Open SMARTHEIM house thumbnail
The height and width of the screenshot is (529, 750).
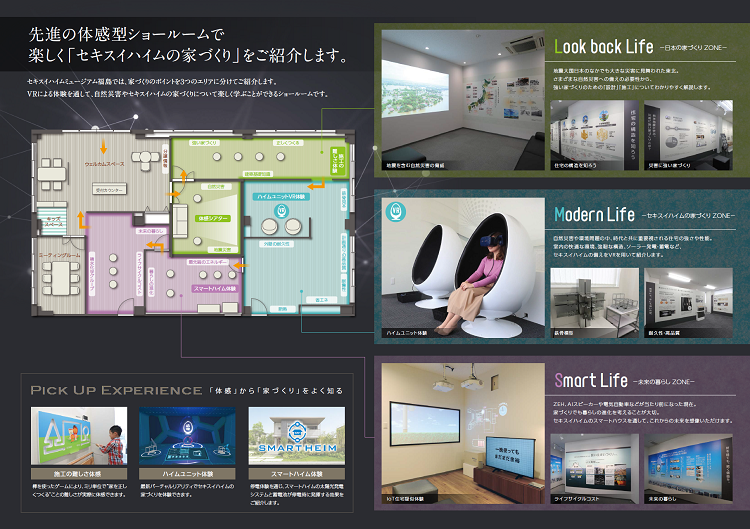coord(297,436)
